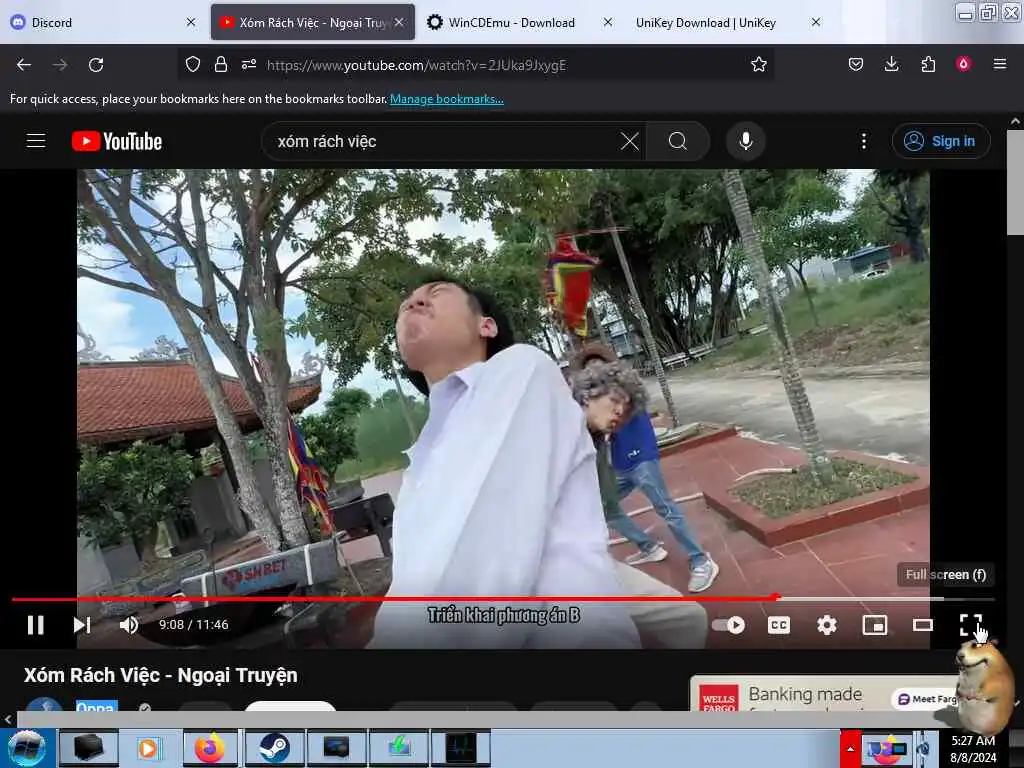Screen dimensions: 1024x768
Task: Enable miniplayer mode
Action: click(874, 625)
